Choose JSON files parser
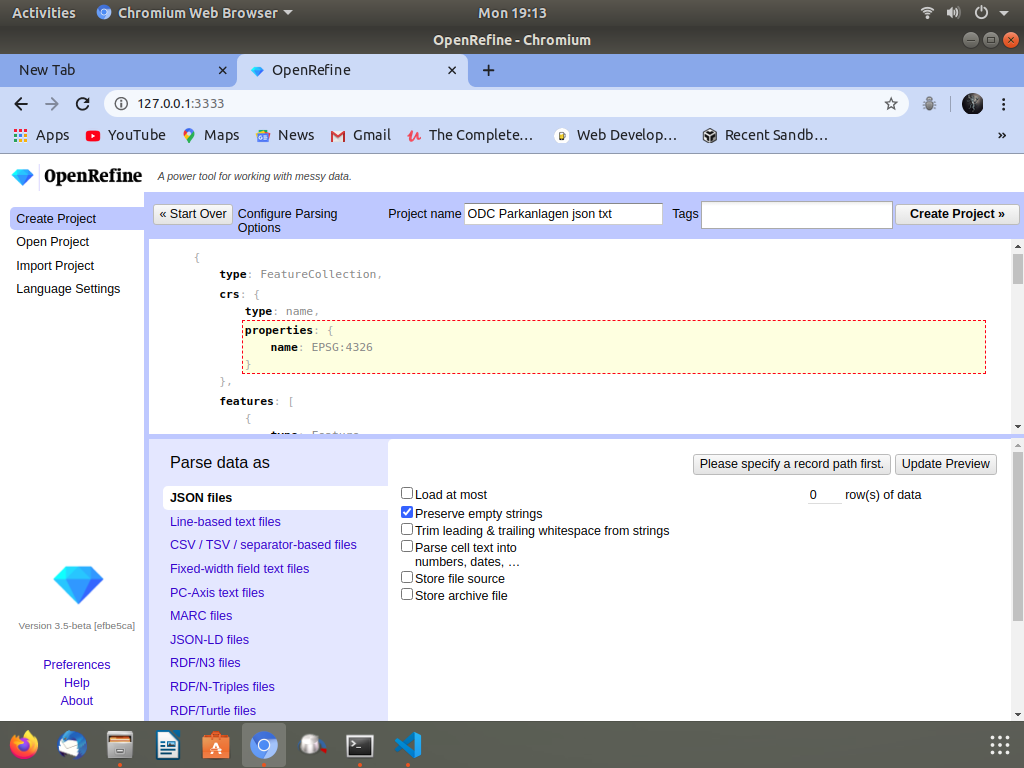Viewport: 1024px width, 768px height. (276, 498)
